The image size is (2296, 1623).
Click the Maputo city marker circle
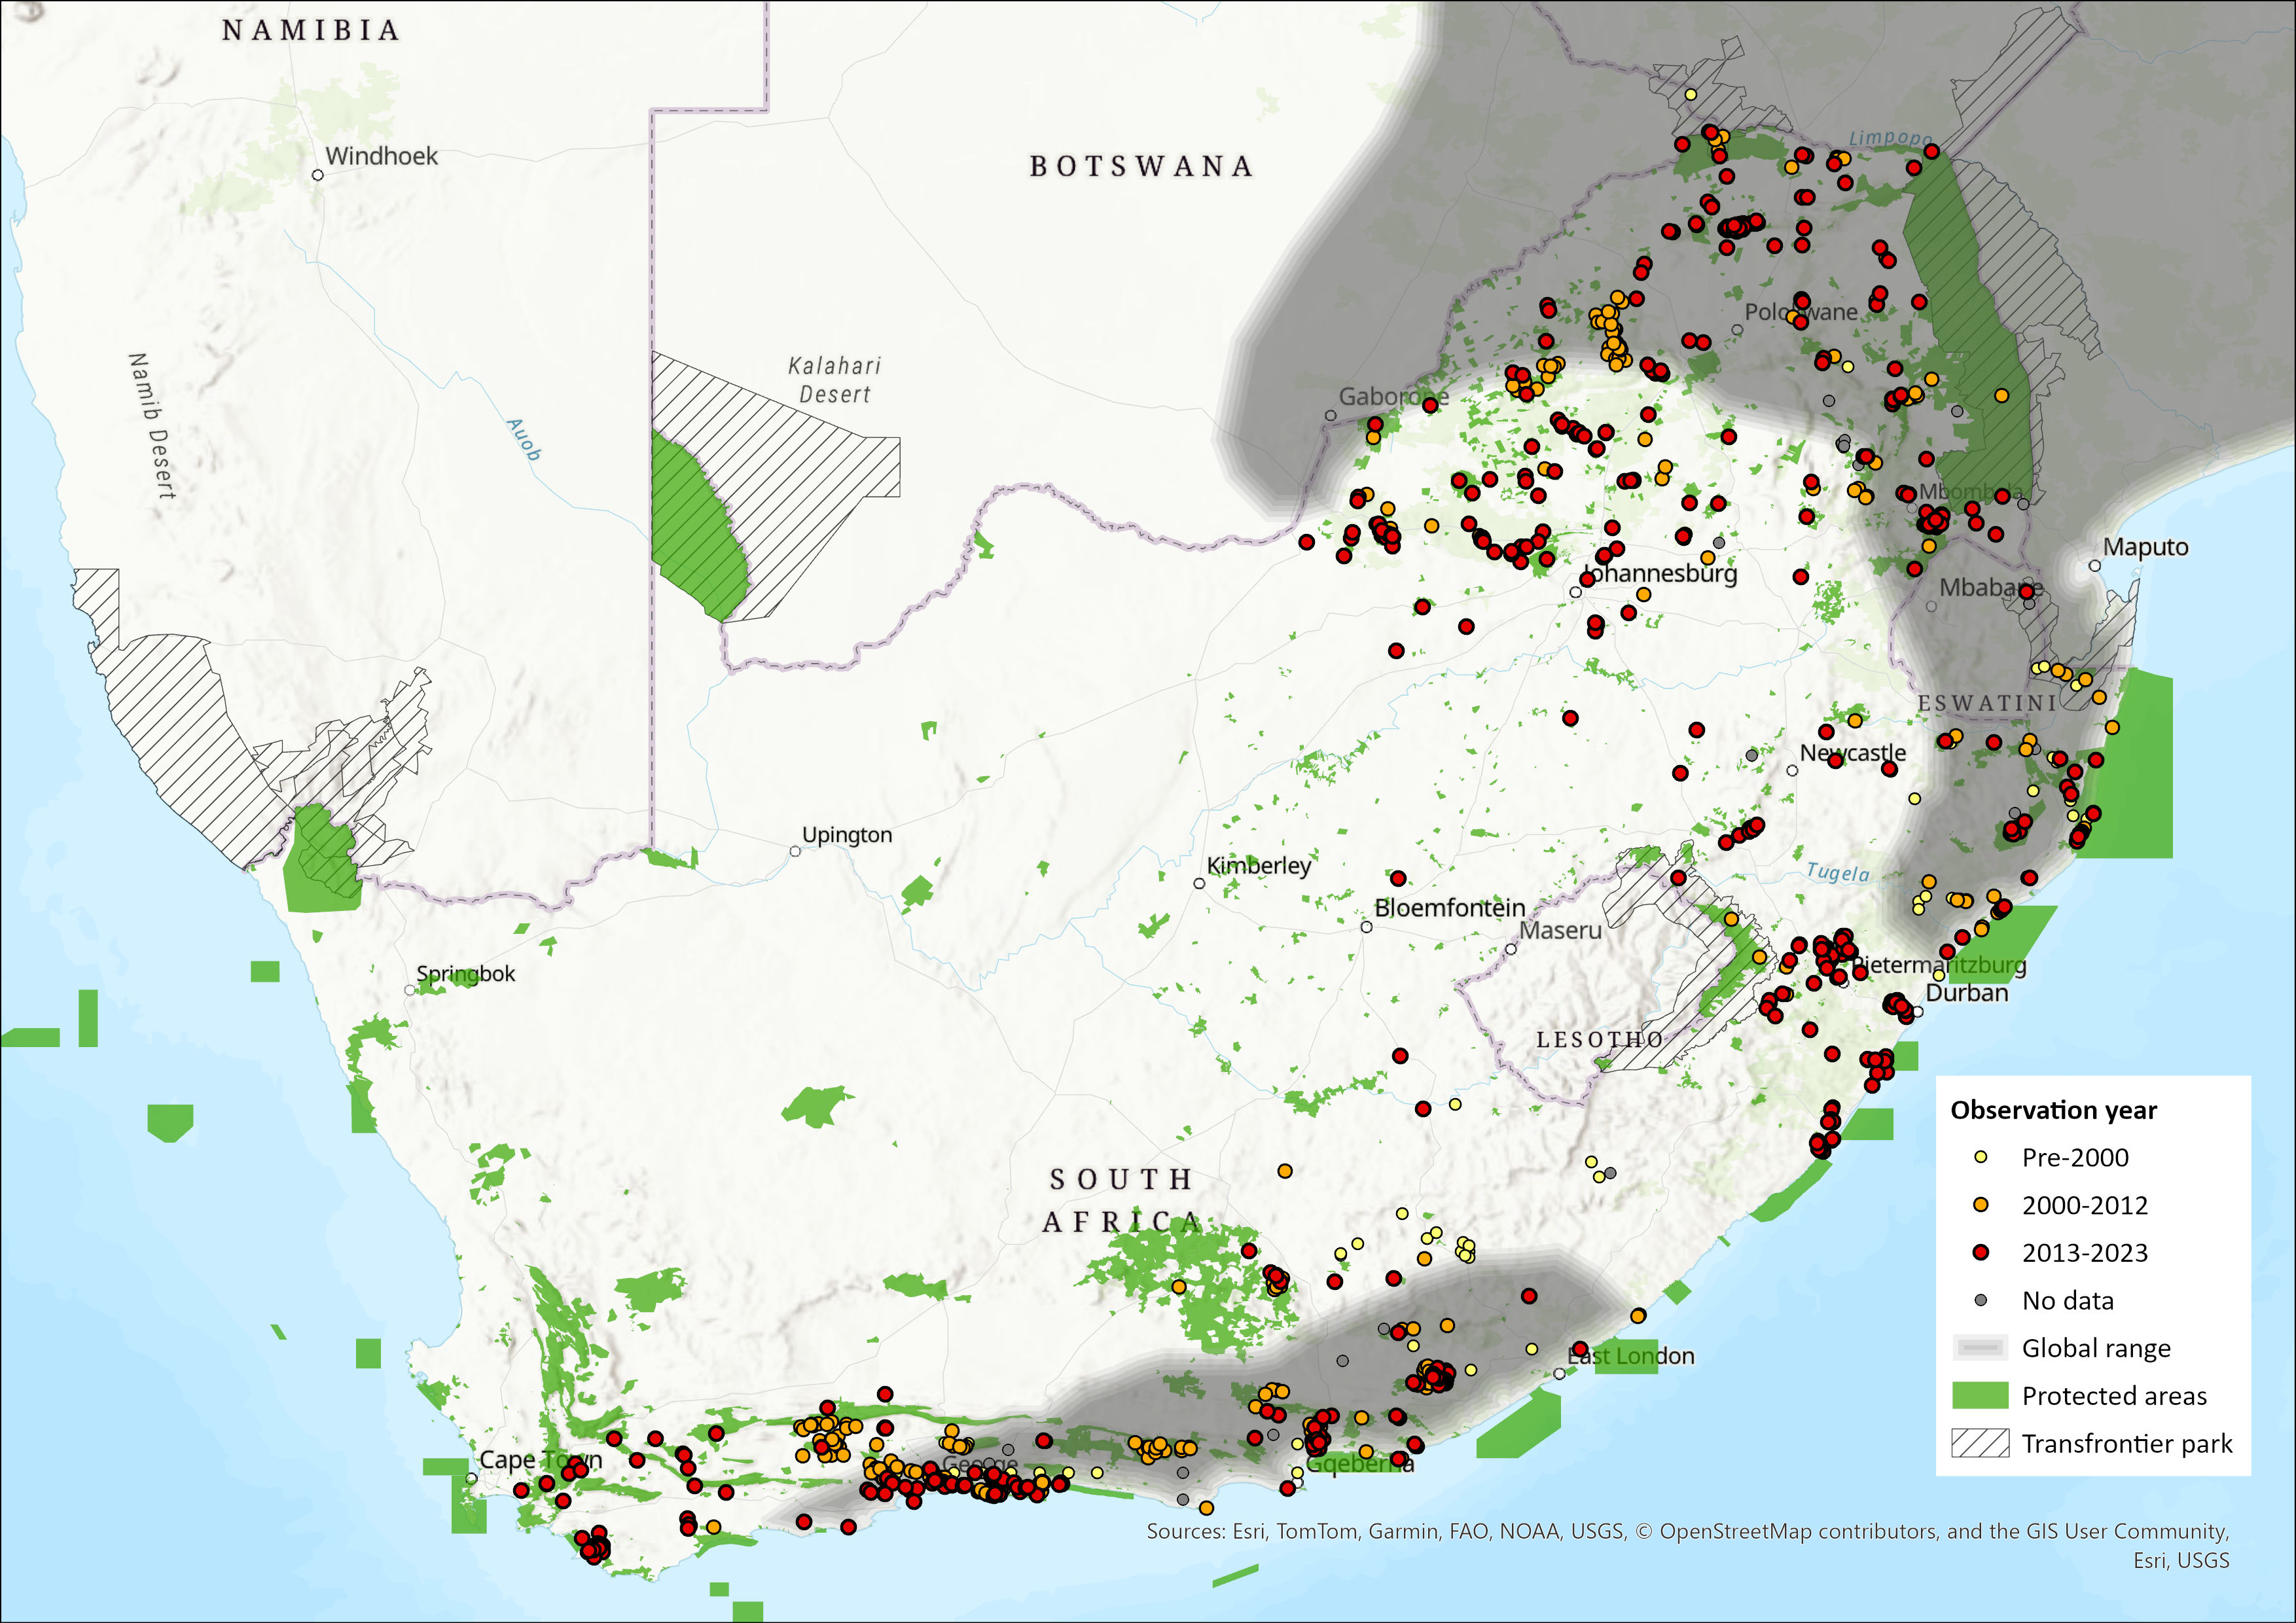coord(2095,565)
